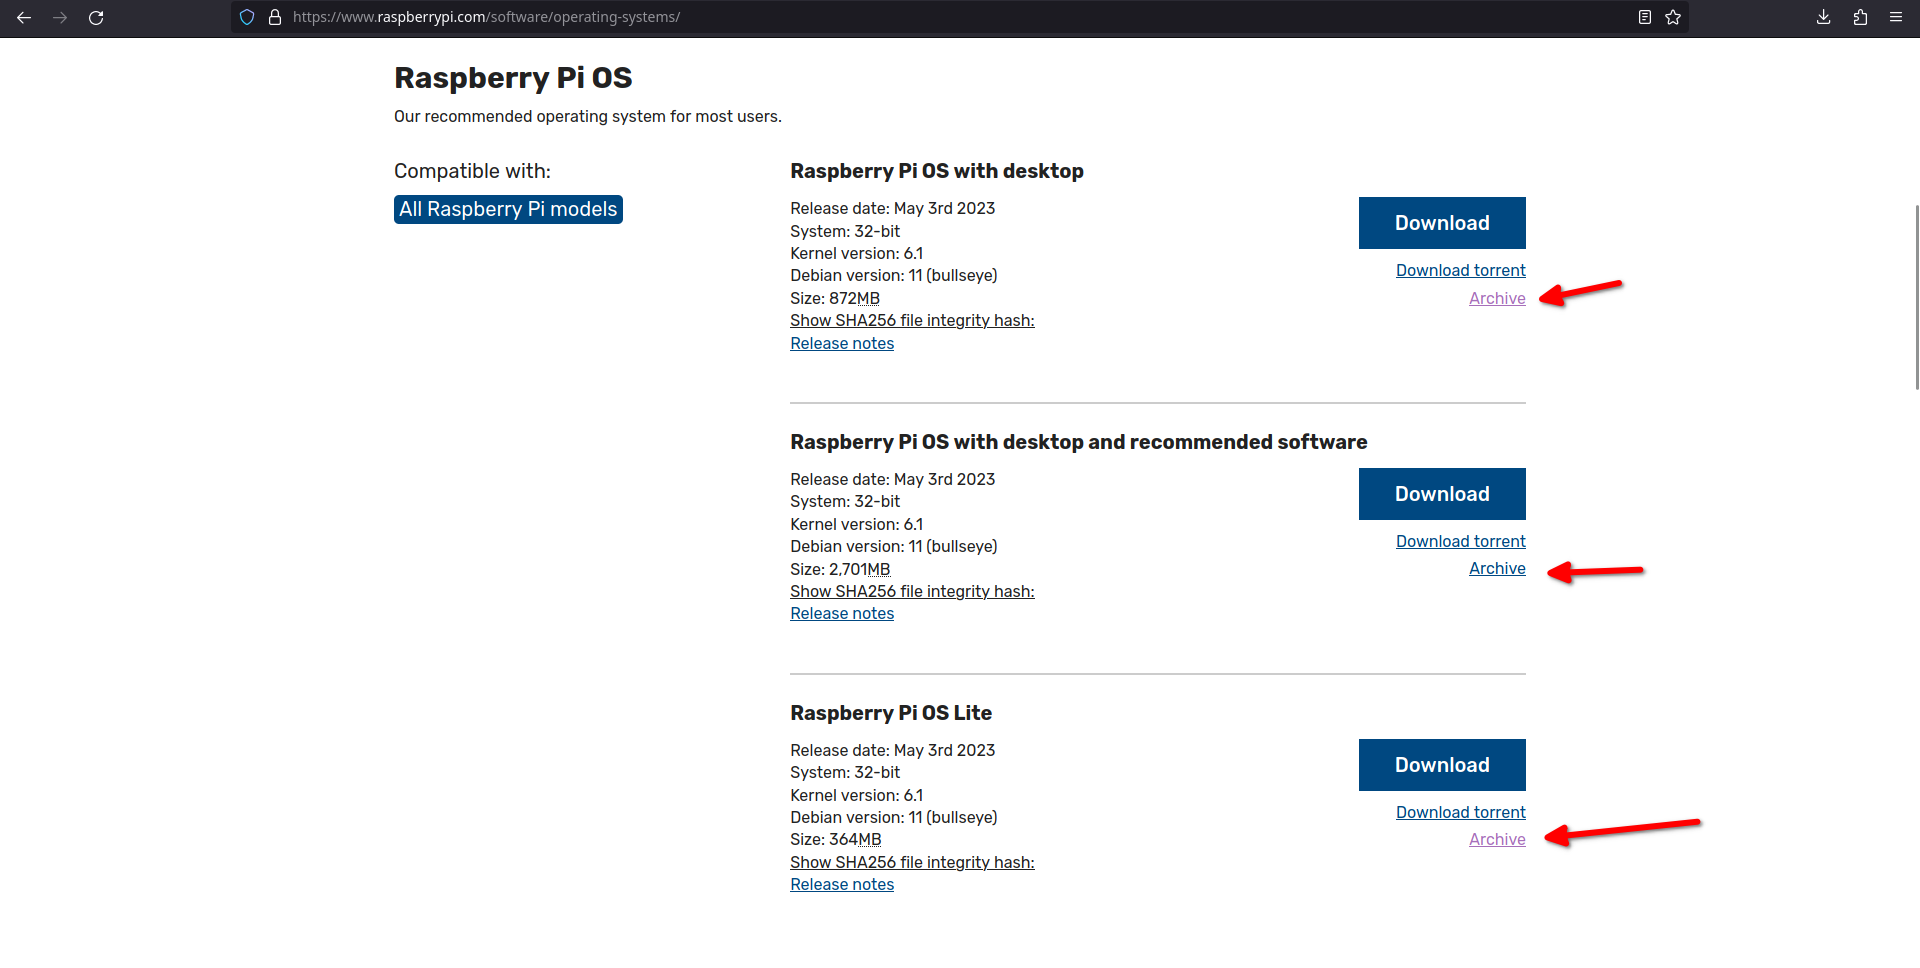1920x968 pixels.
Task: View Release notes for recommended software edition
Action: [841, 613]
